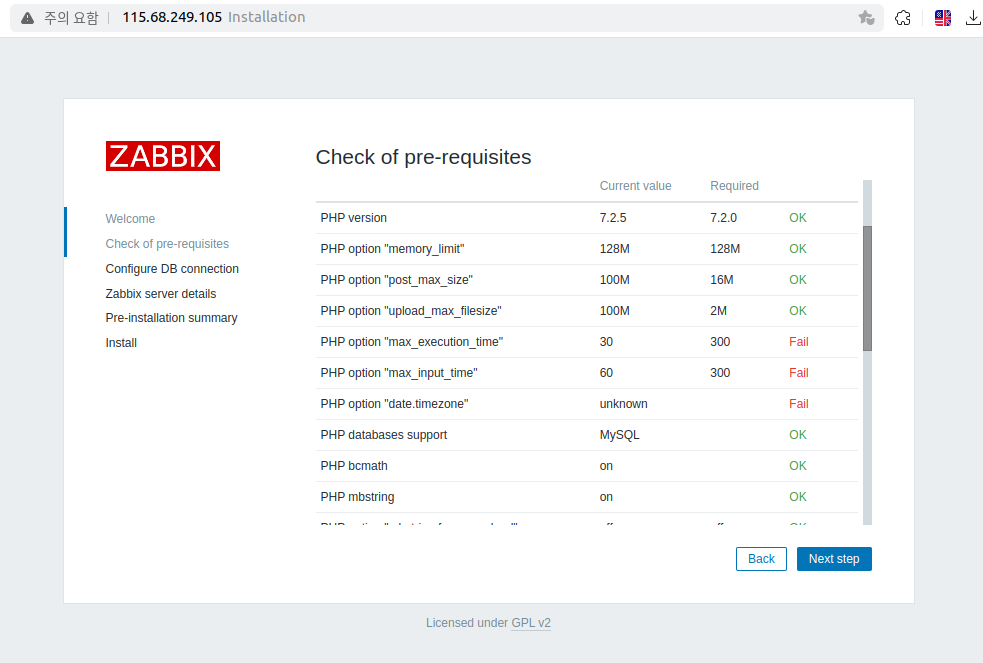
Task: Click the Fail status for max_execution_time
Action: [799, 342]
